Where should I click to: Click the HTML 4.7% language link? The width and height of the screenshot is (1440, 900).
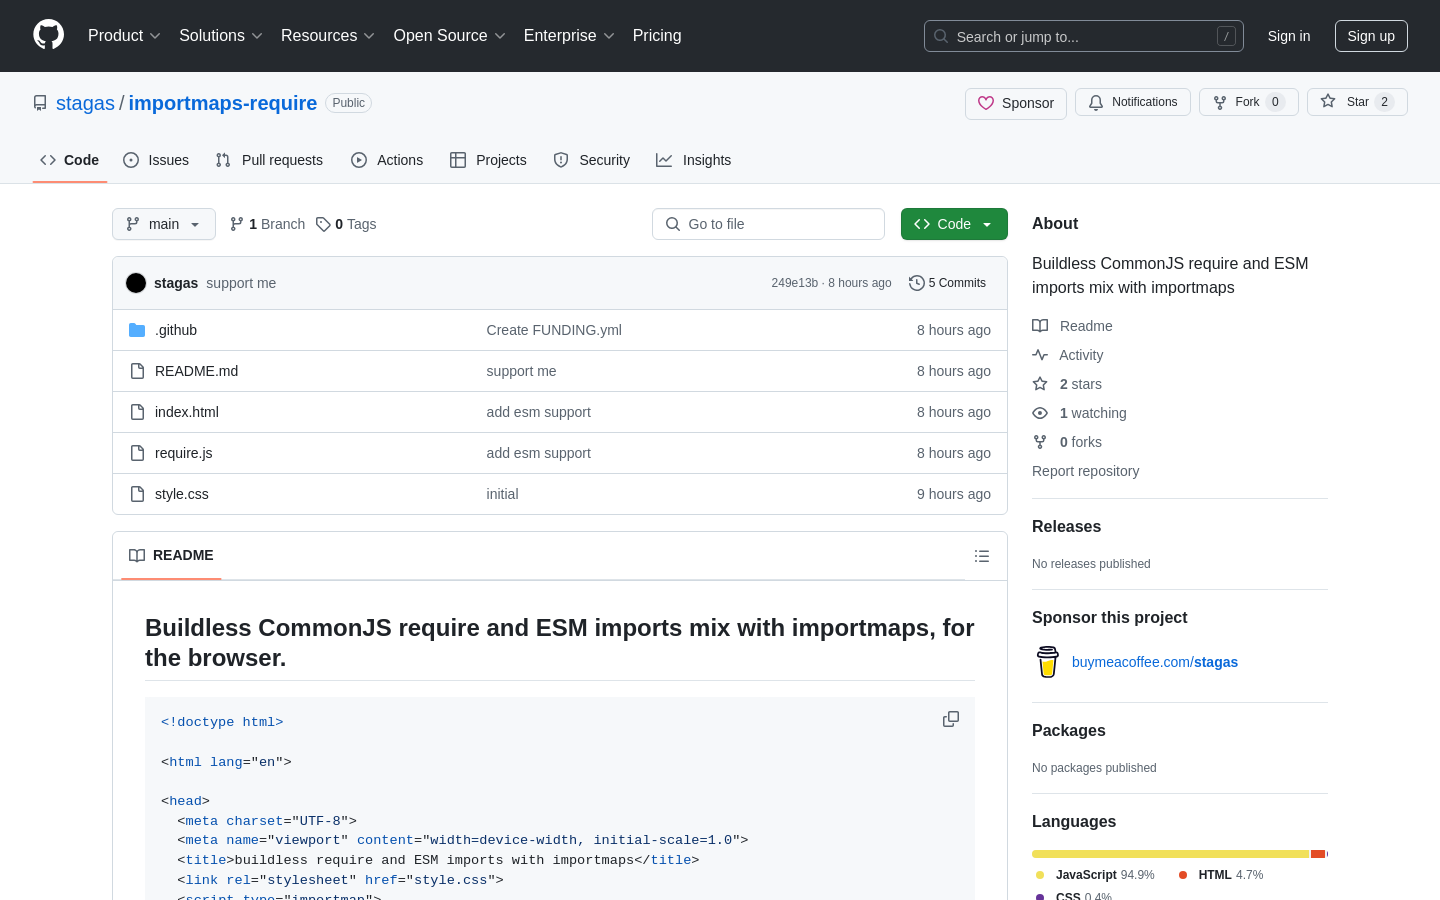tap(1221, 875)
